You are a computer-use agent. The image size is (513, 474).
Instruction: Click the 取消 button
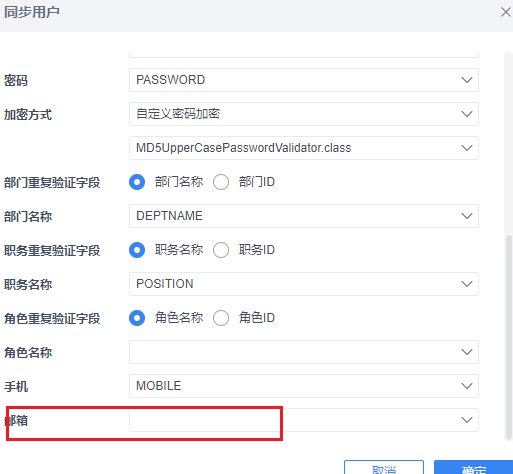click(x=384, y=467)
